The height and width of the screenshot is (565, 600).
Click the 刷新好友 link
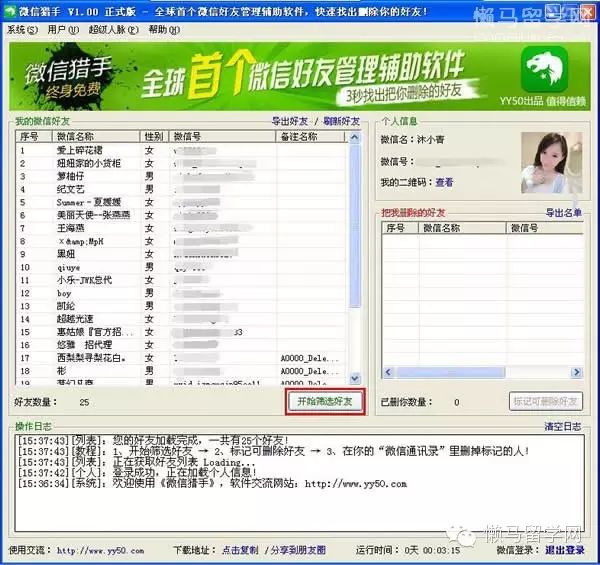coord(341,121)
